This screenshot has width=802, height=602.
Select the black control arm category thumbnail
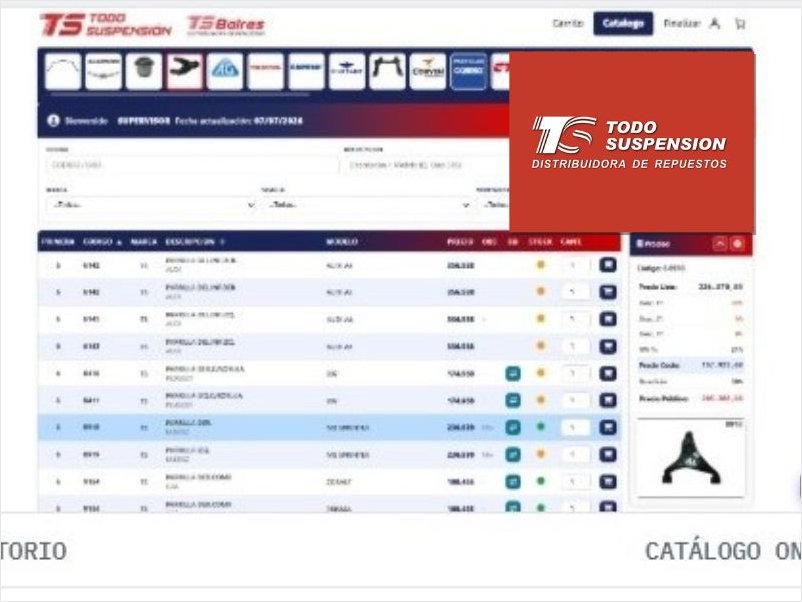pyautogui.click(x=184, y=71)
